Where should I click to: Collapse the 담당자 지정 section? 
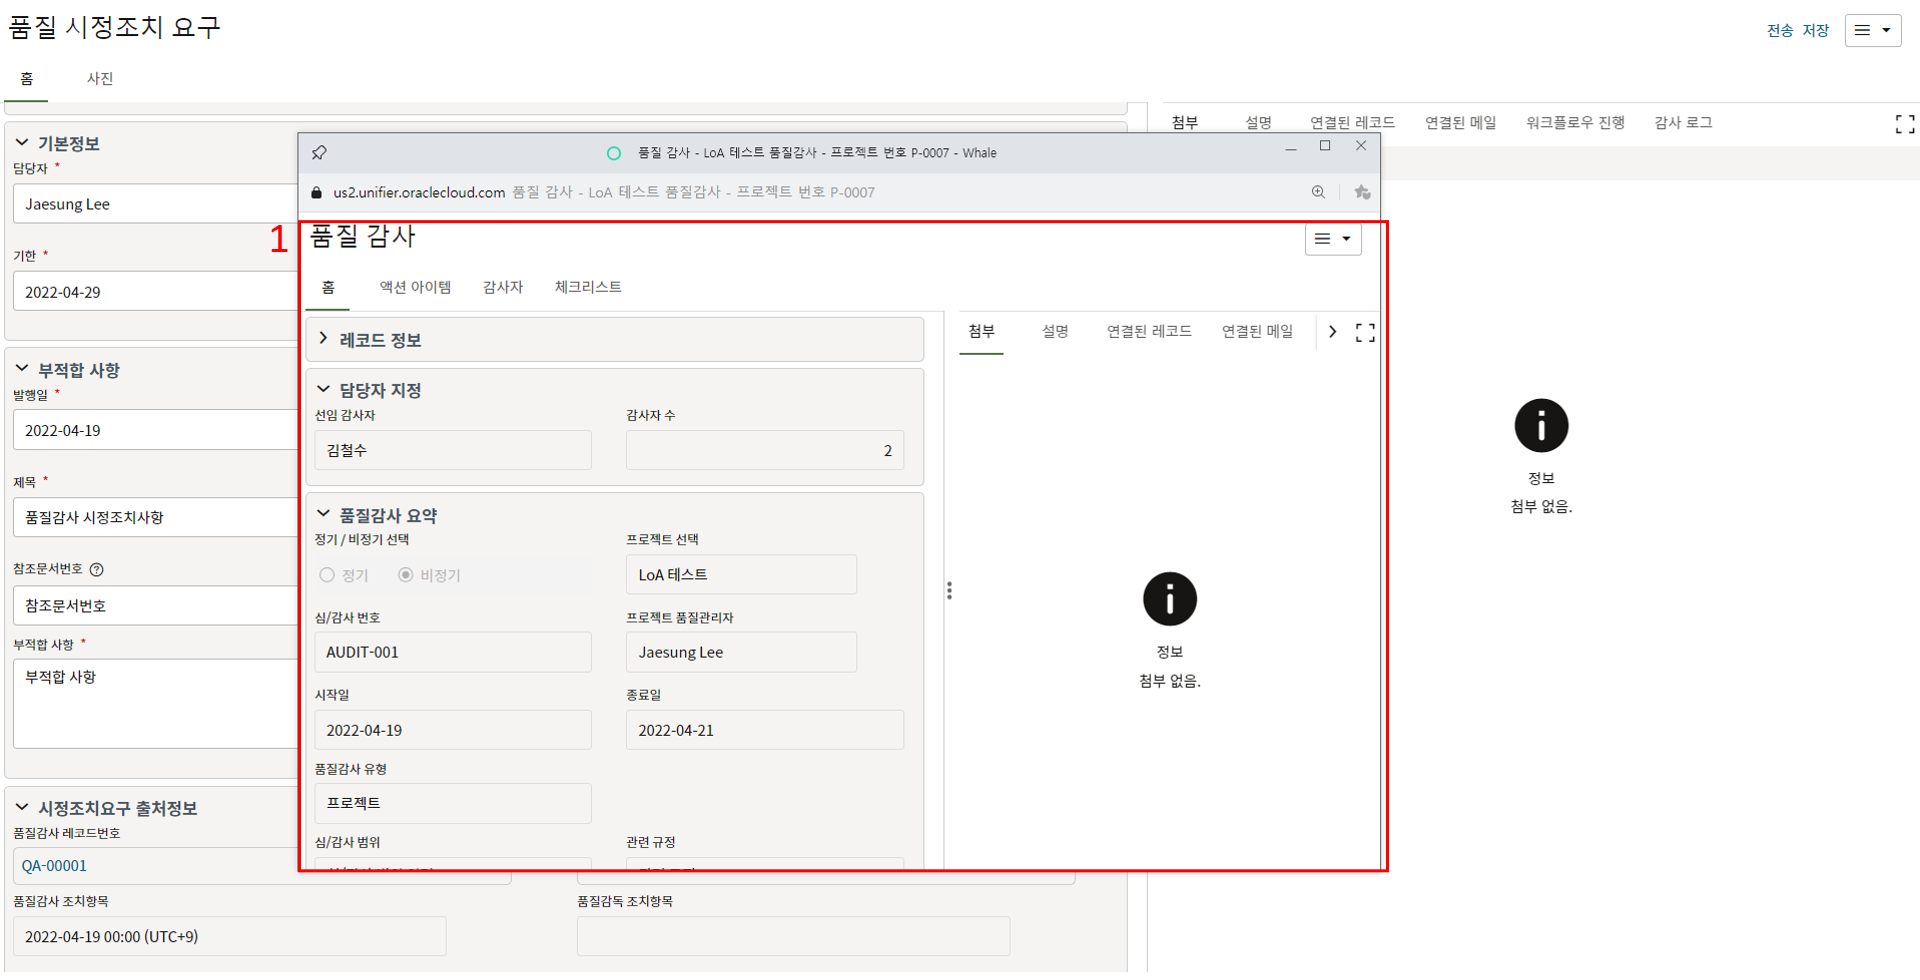tap(323, 389)
